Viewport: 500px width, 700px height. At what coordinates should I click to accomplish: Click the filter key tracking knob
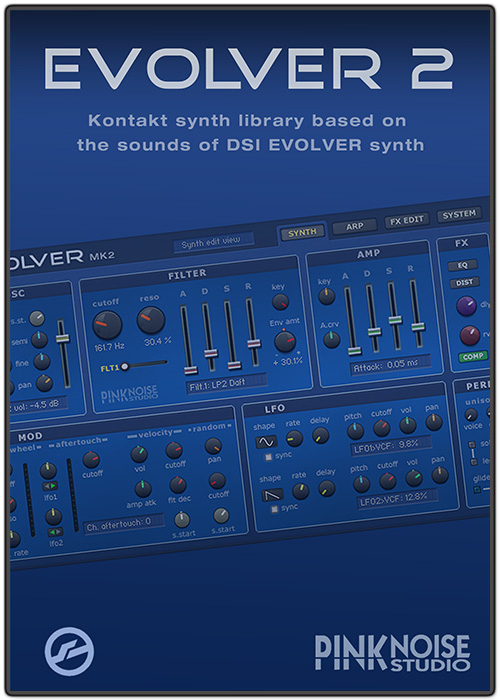[x=280, y=302]
